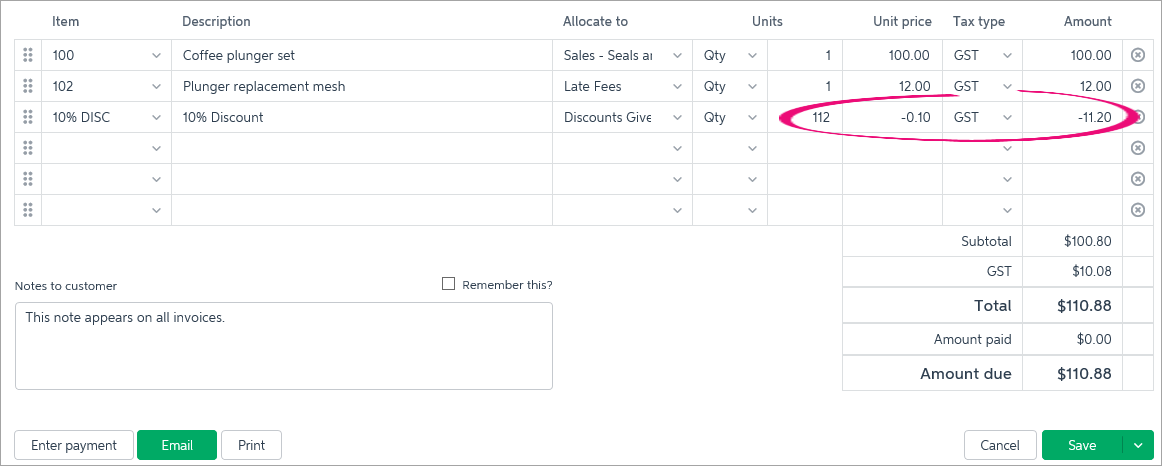The width and height of the screenshot is (1162, 466).
Task: Delete the last empty line row
Action: coord(1138,210)
